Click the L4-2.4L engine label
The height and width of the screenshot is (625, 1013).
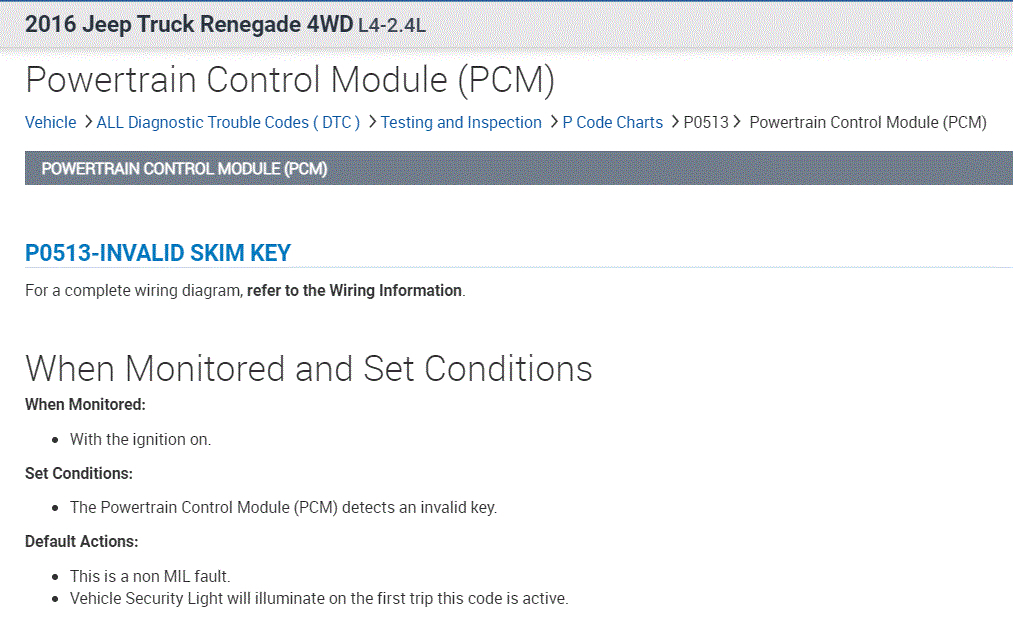coord(392,25)
